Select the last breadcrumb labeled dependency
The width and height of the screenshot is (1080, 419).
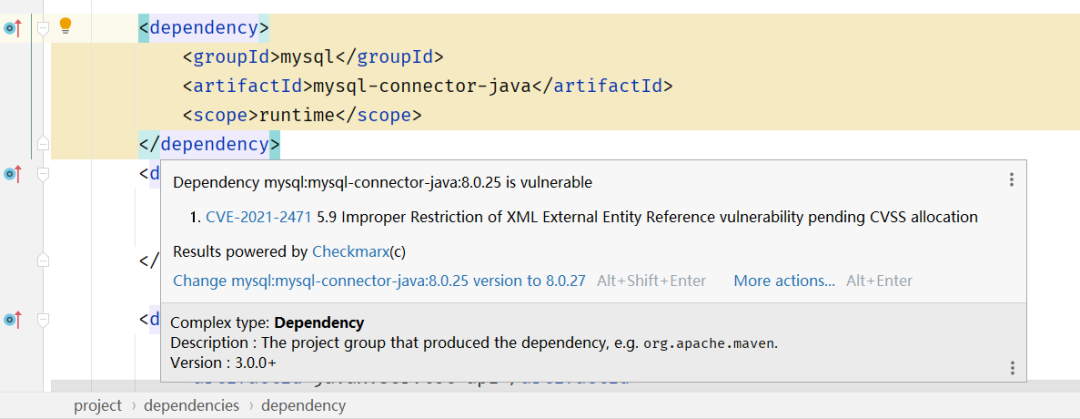(303, 405)
